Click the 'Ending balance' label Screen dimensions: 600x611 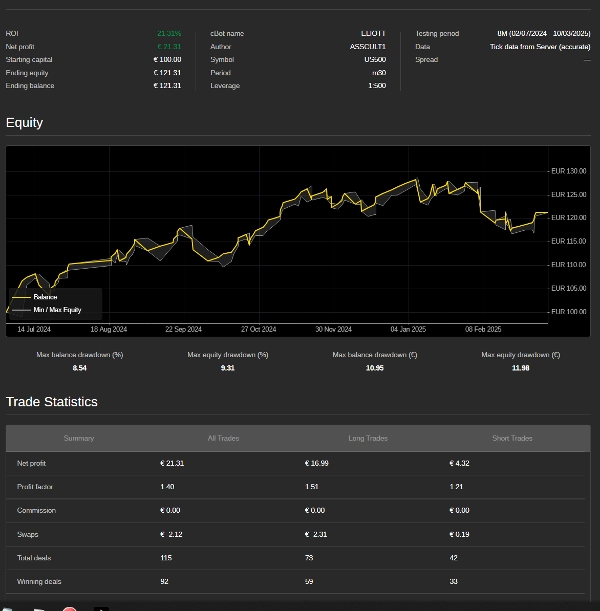[30, 86]
